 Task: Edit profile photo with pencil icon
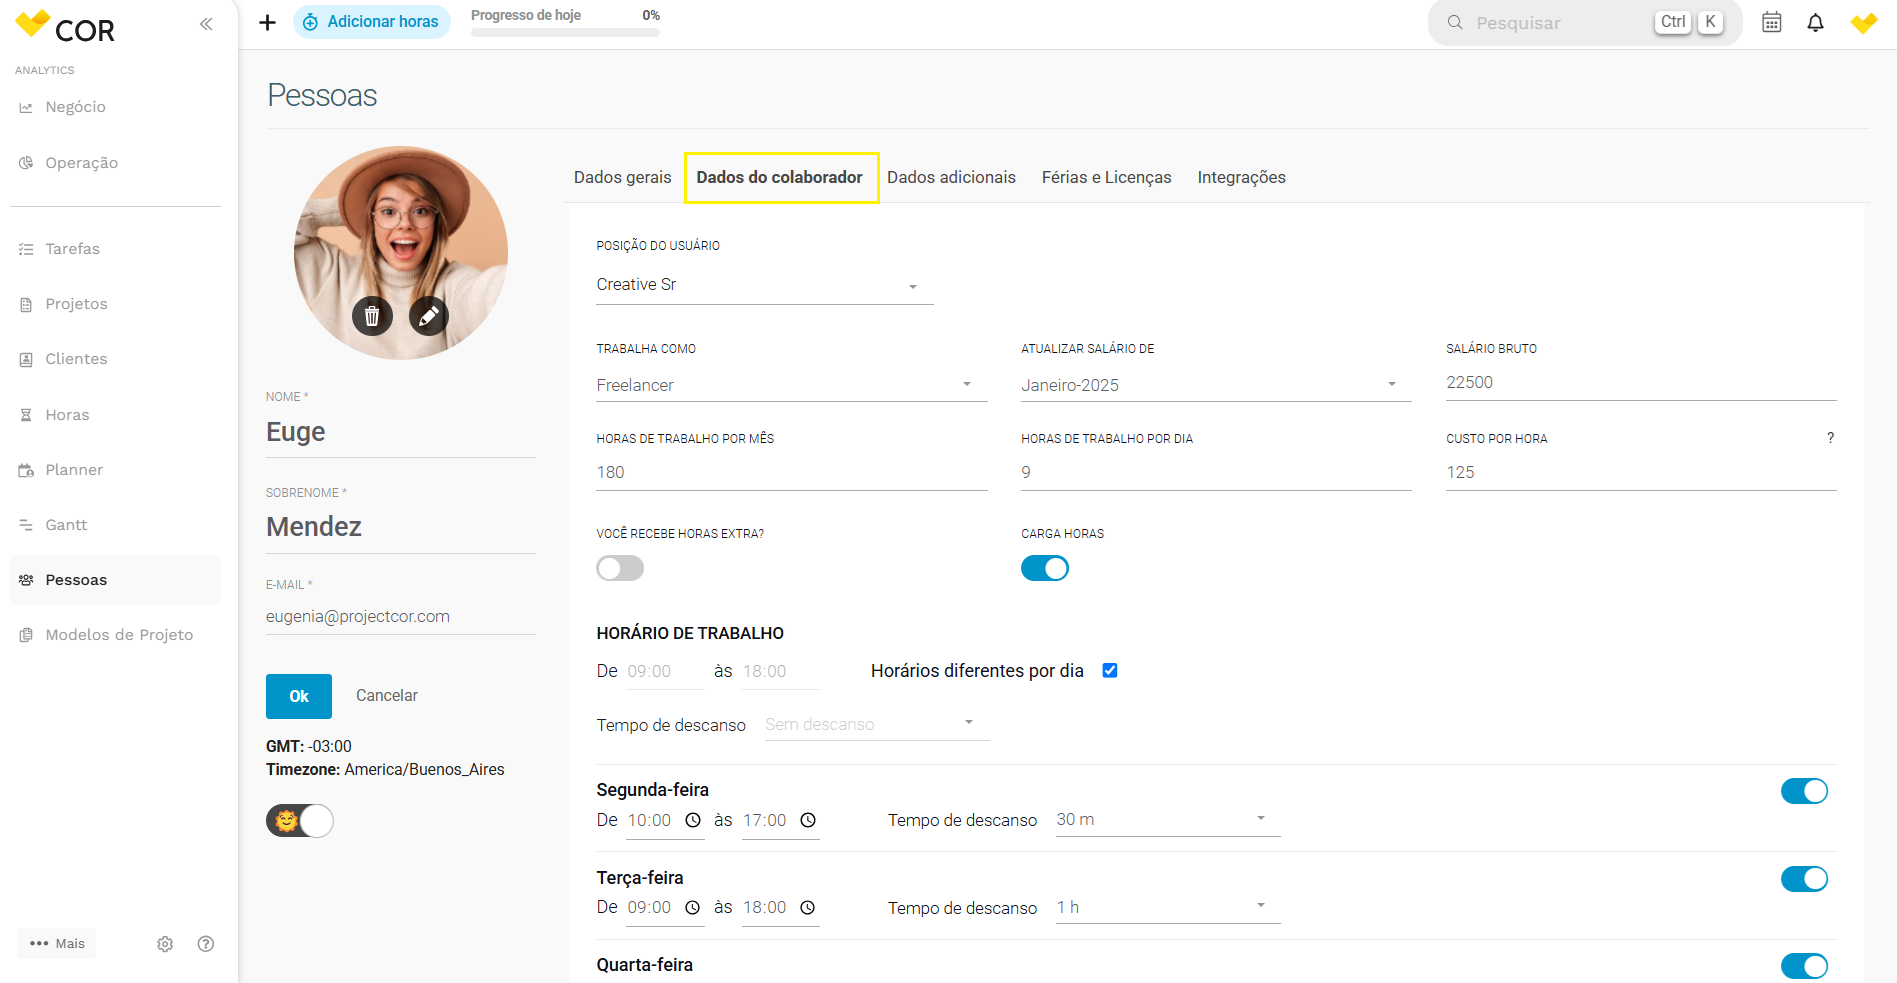click(x=429, y=316)
